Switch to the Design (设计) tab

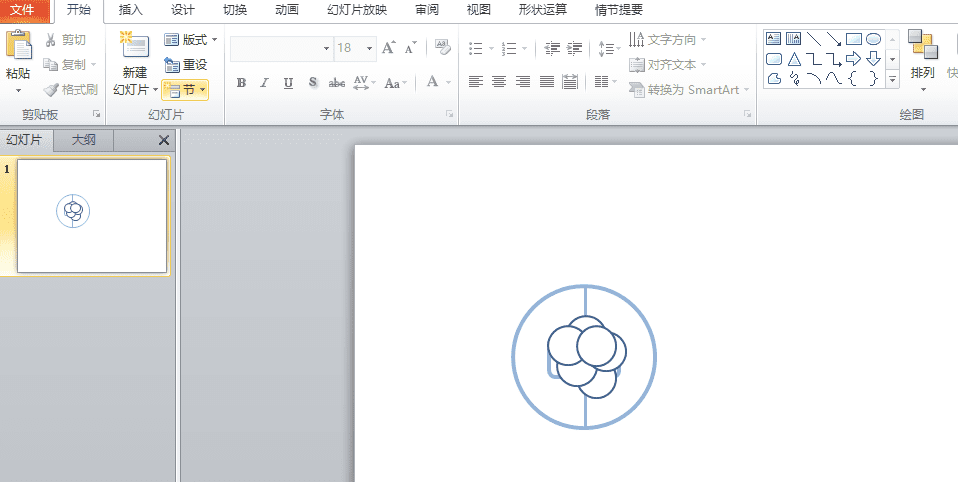(183, 10)
